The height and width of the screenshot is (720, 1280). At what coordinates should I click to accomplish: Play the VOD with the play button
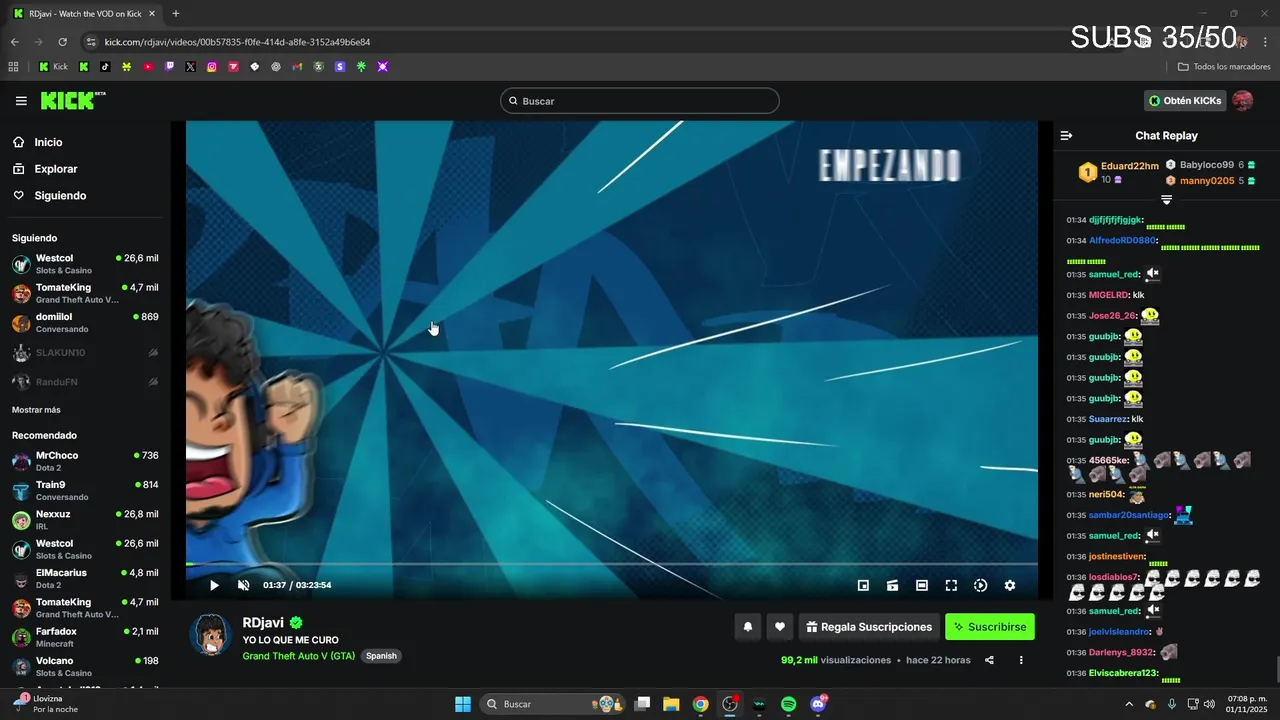coord(214,585)
